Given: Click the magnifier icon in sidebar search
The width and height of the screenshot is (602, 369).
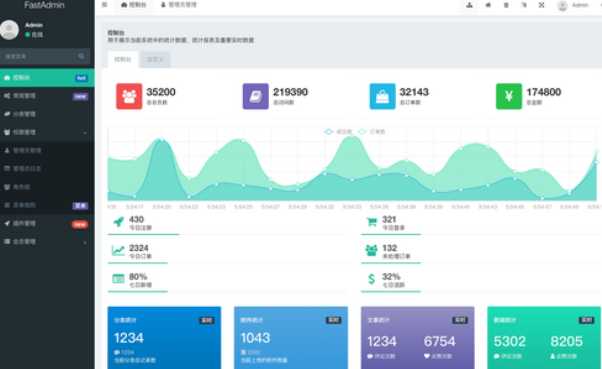Looking at the screenshot, I should coord(81,56).
